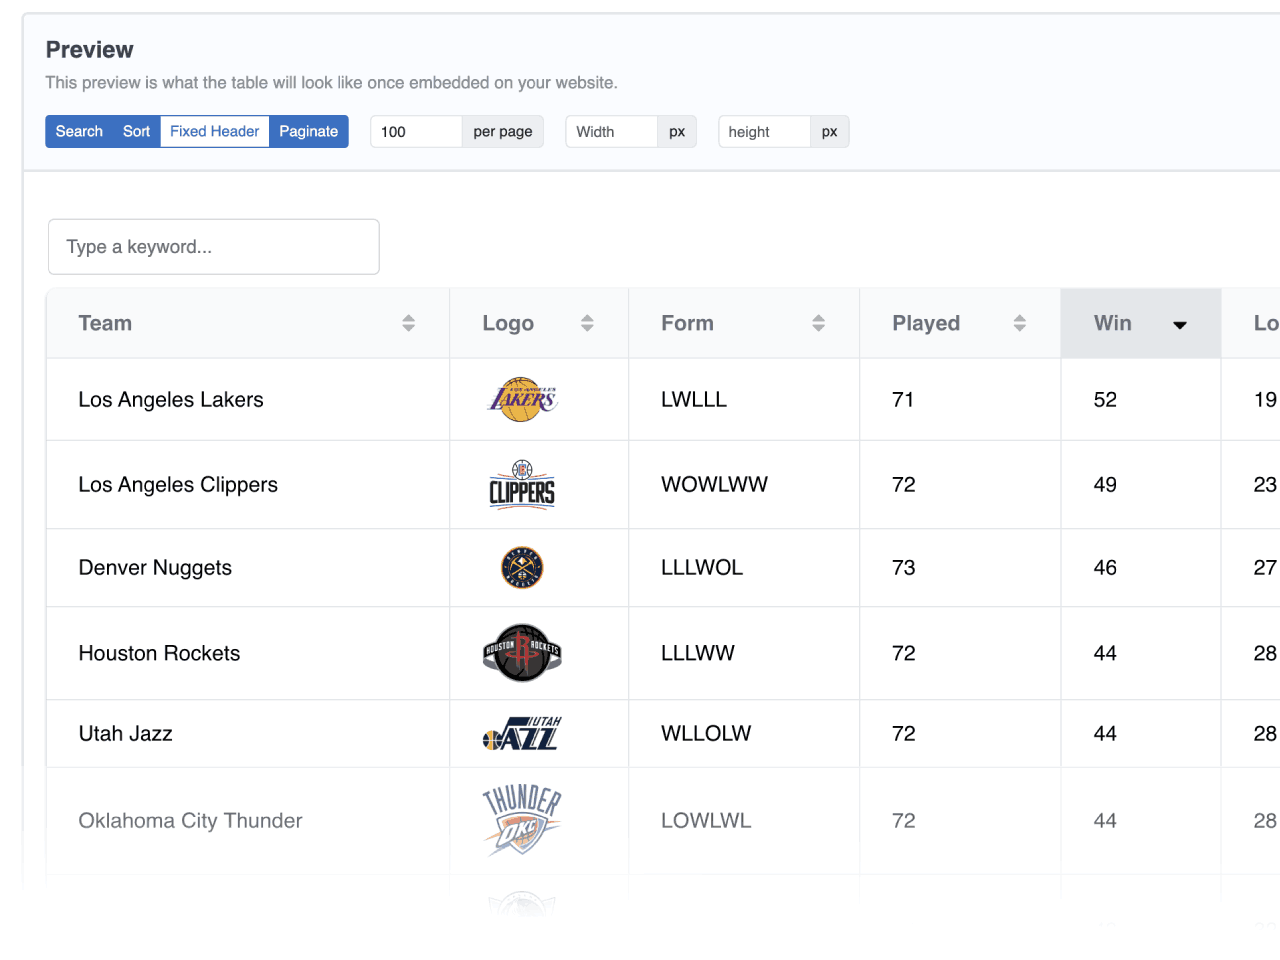Click the Nuggets win value 46
This screenshot has height=960, width=1280.
pyautogui.click(x=1105, y=568)
